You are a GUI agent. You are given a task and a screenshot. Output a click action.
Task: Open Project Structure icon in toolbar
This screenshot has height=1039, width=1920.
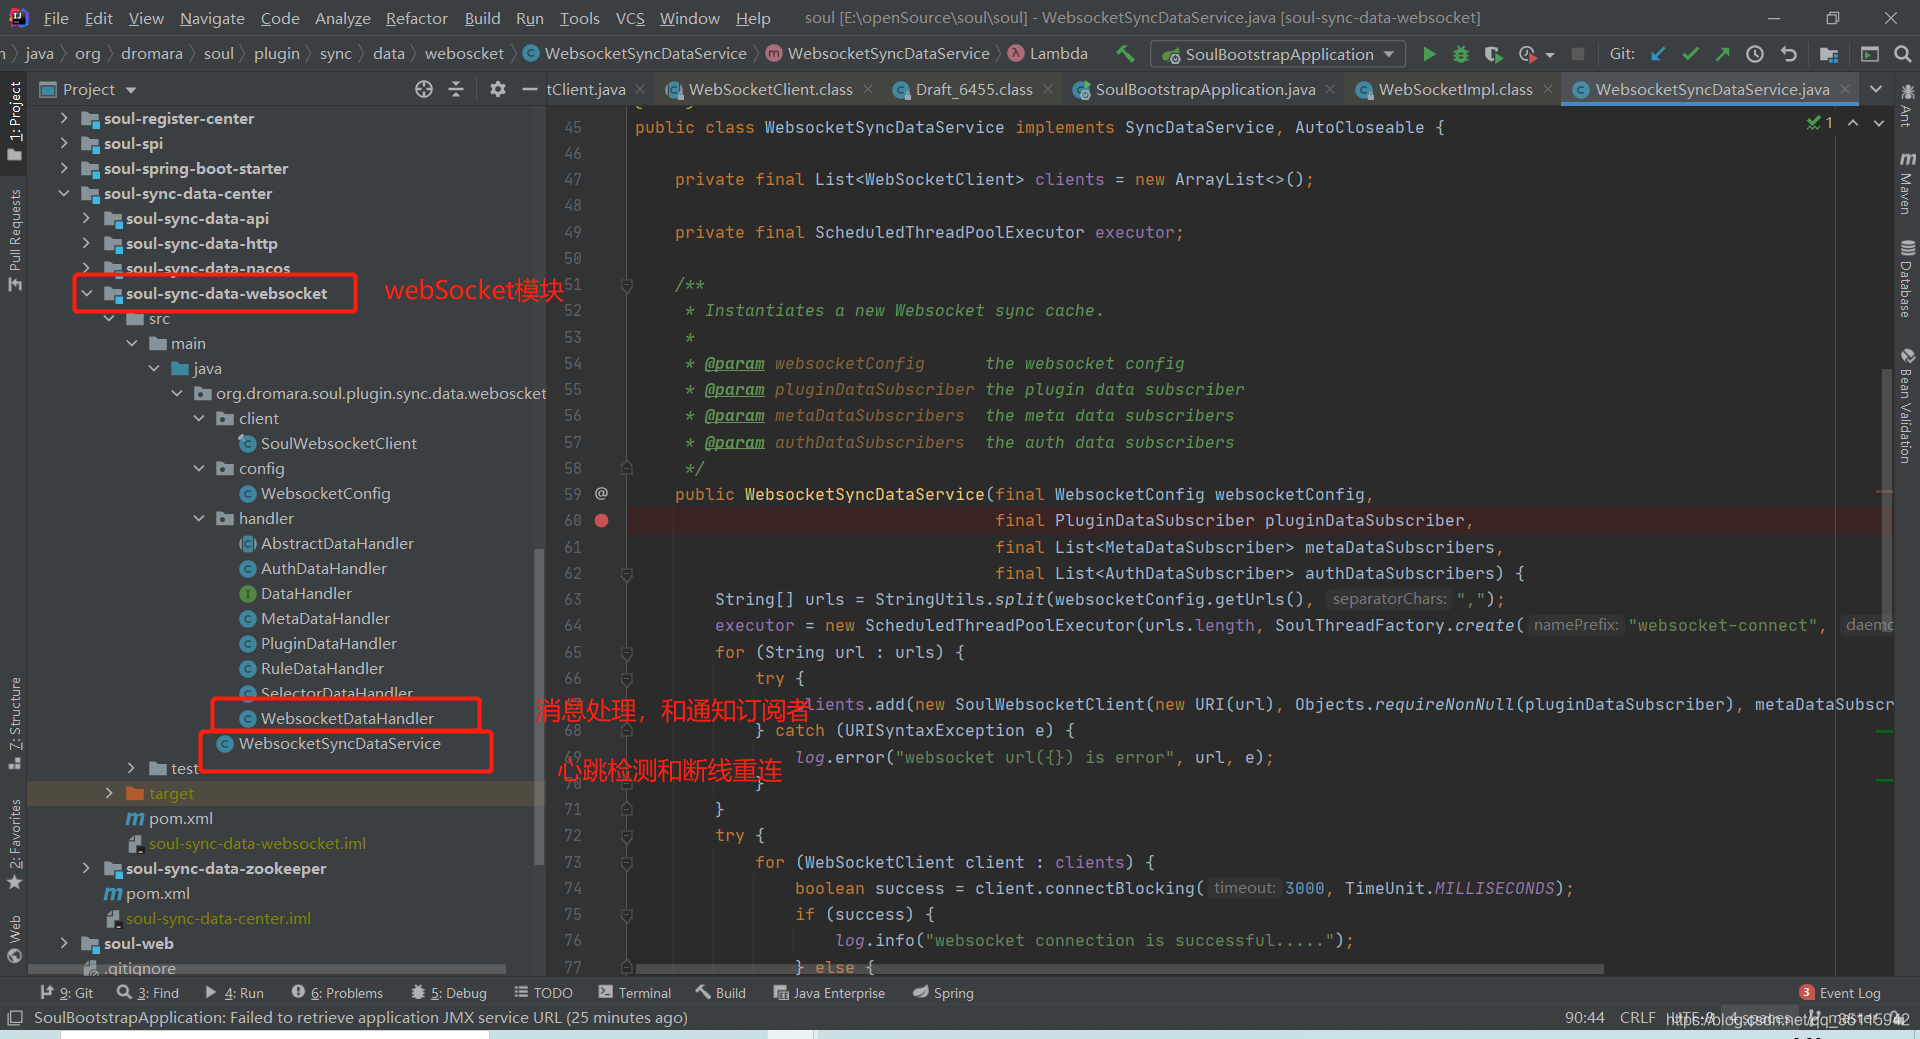[1829, 54]
